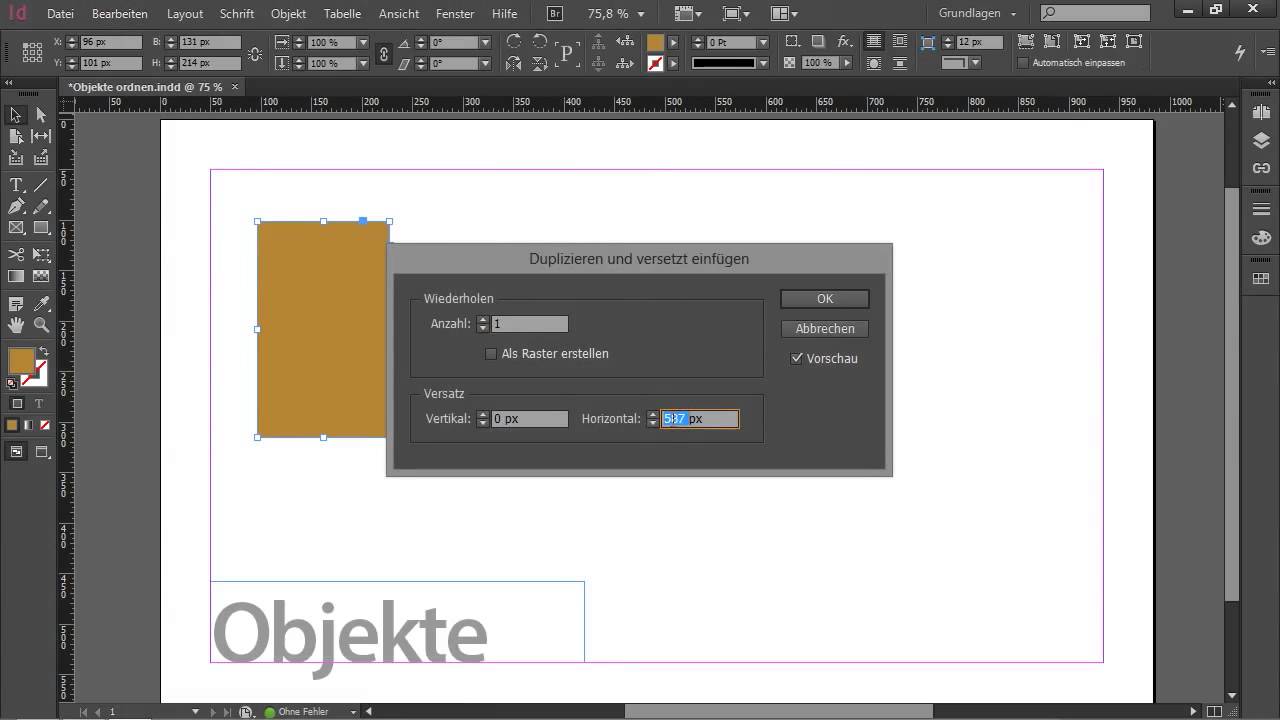Viewport: 1280px width, 720px height.
Task: Select the Direct Selection tool (white arrow)
Action: coord(41,115)
